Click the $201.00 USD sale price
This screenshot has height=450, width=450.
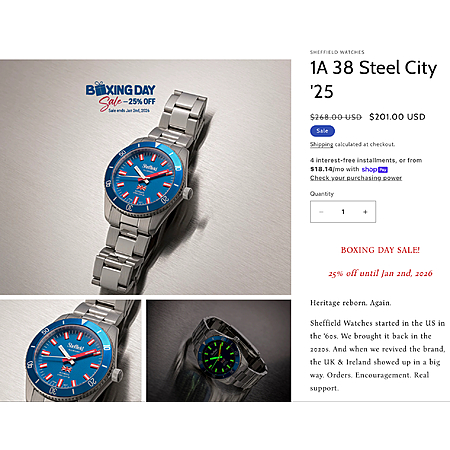(x=397, y=117)
